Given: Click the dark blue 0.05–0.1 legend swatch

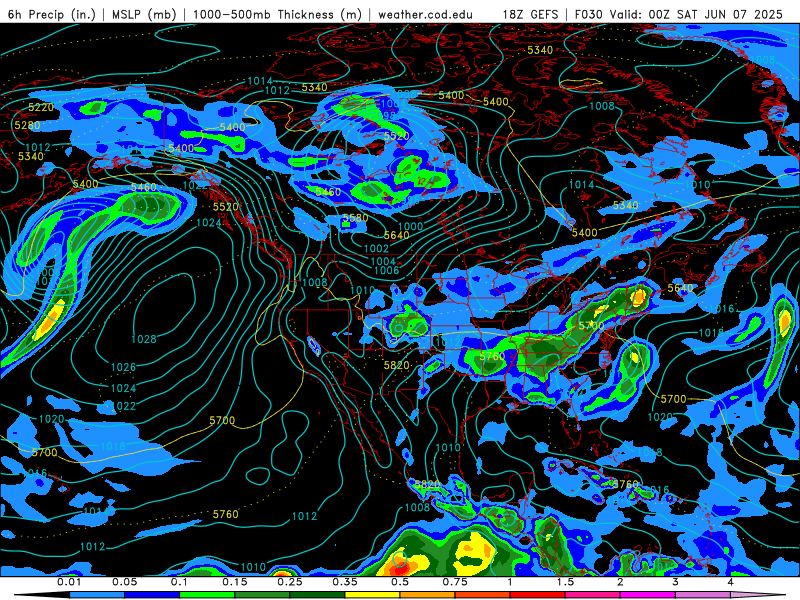Looking at the screenshot, I should (152, 595).
